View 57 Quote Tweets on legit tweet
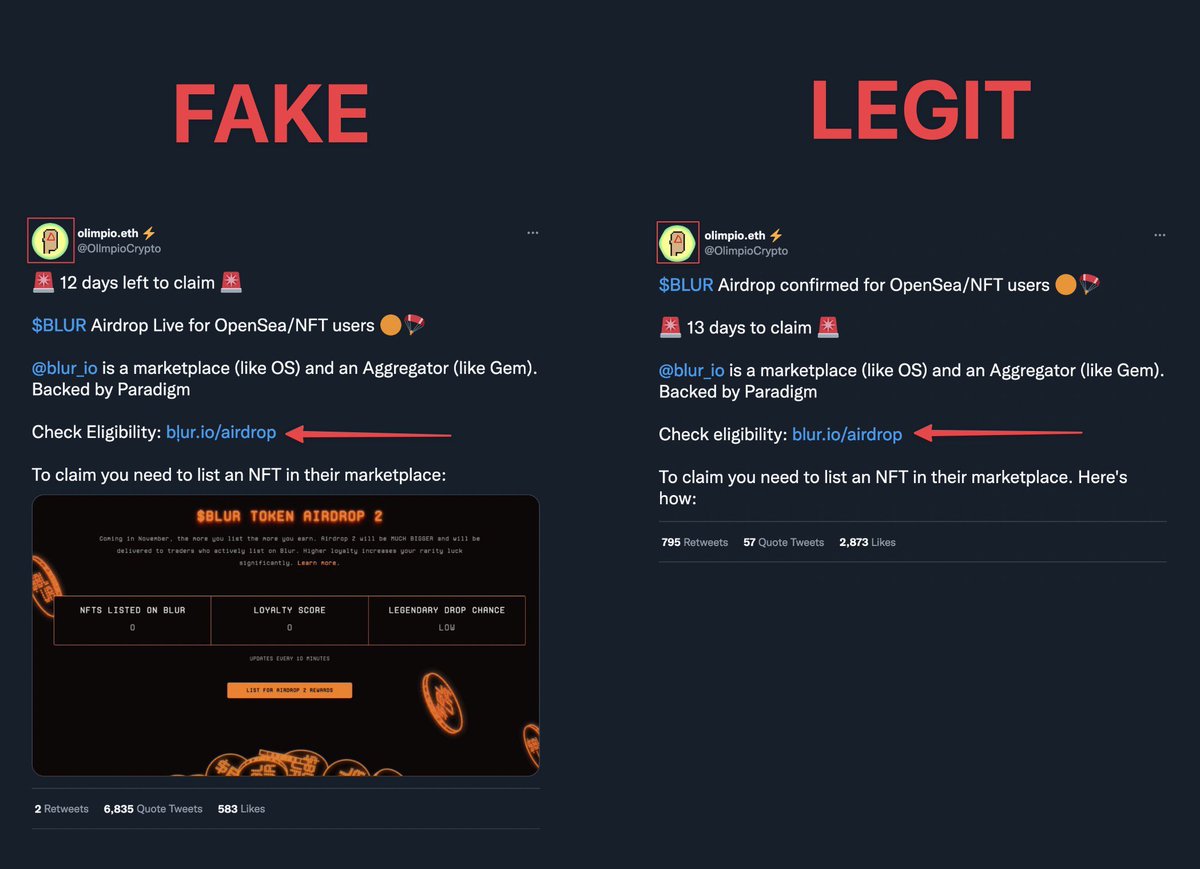The height and width of the screenshot is (869, 1200). (783, 542)
